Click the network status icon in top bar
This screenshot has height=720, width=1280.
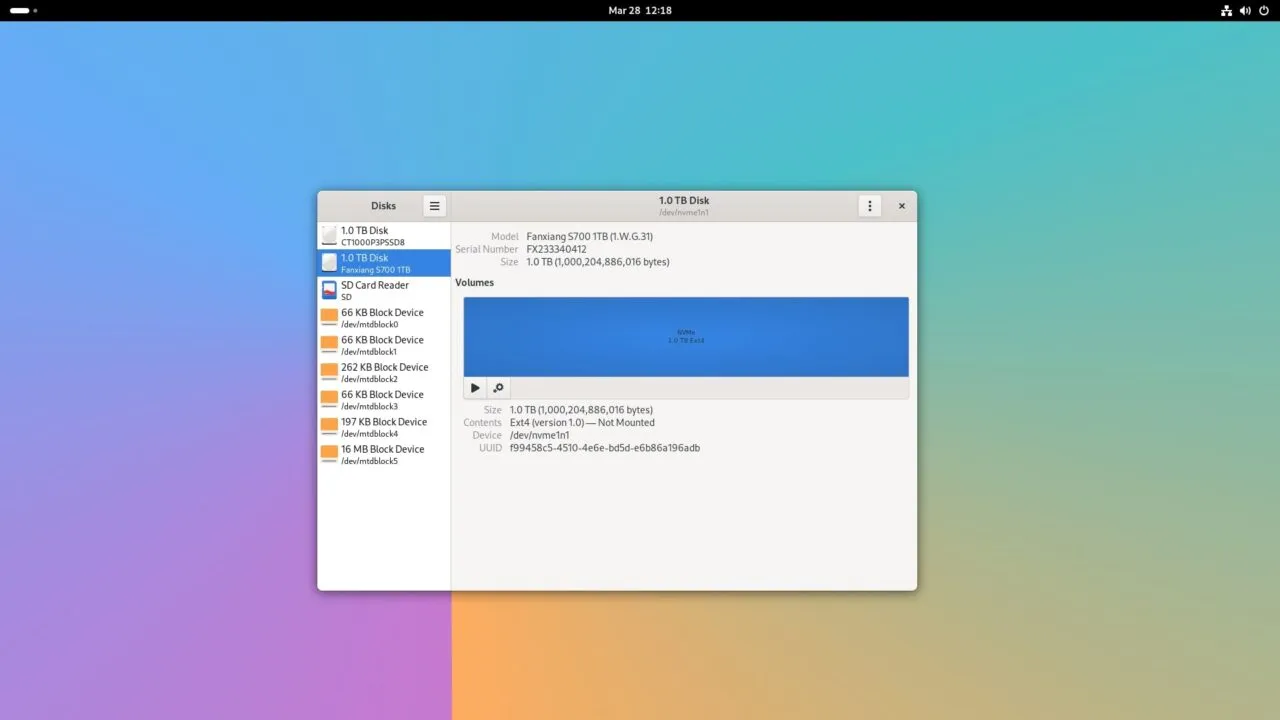1227,10
